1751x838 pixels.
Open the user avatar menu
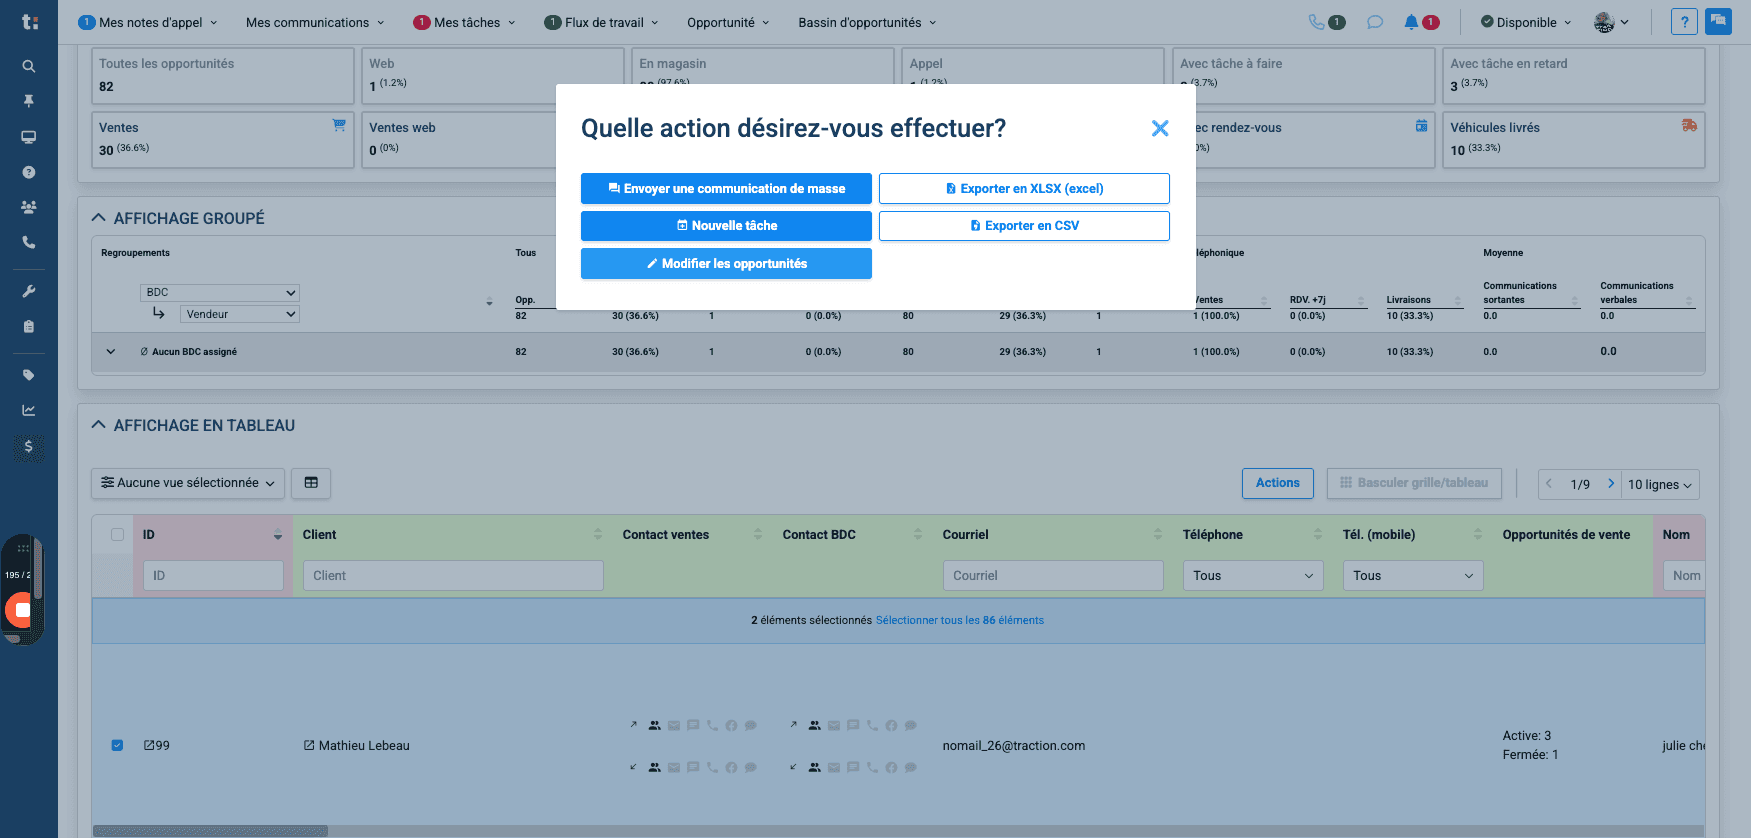1611,22
